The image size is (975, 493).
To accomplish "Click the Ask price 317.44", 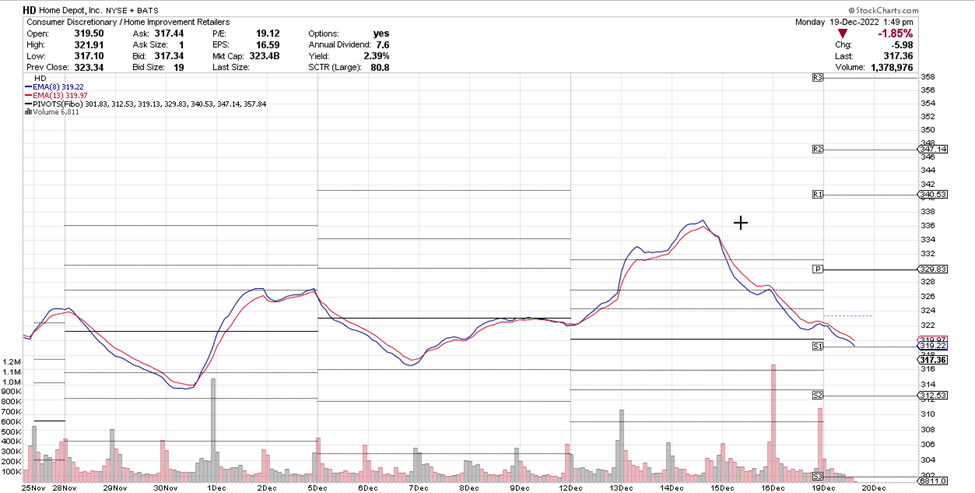I will coord(170,34).
